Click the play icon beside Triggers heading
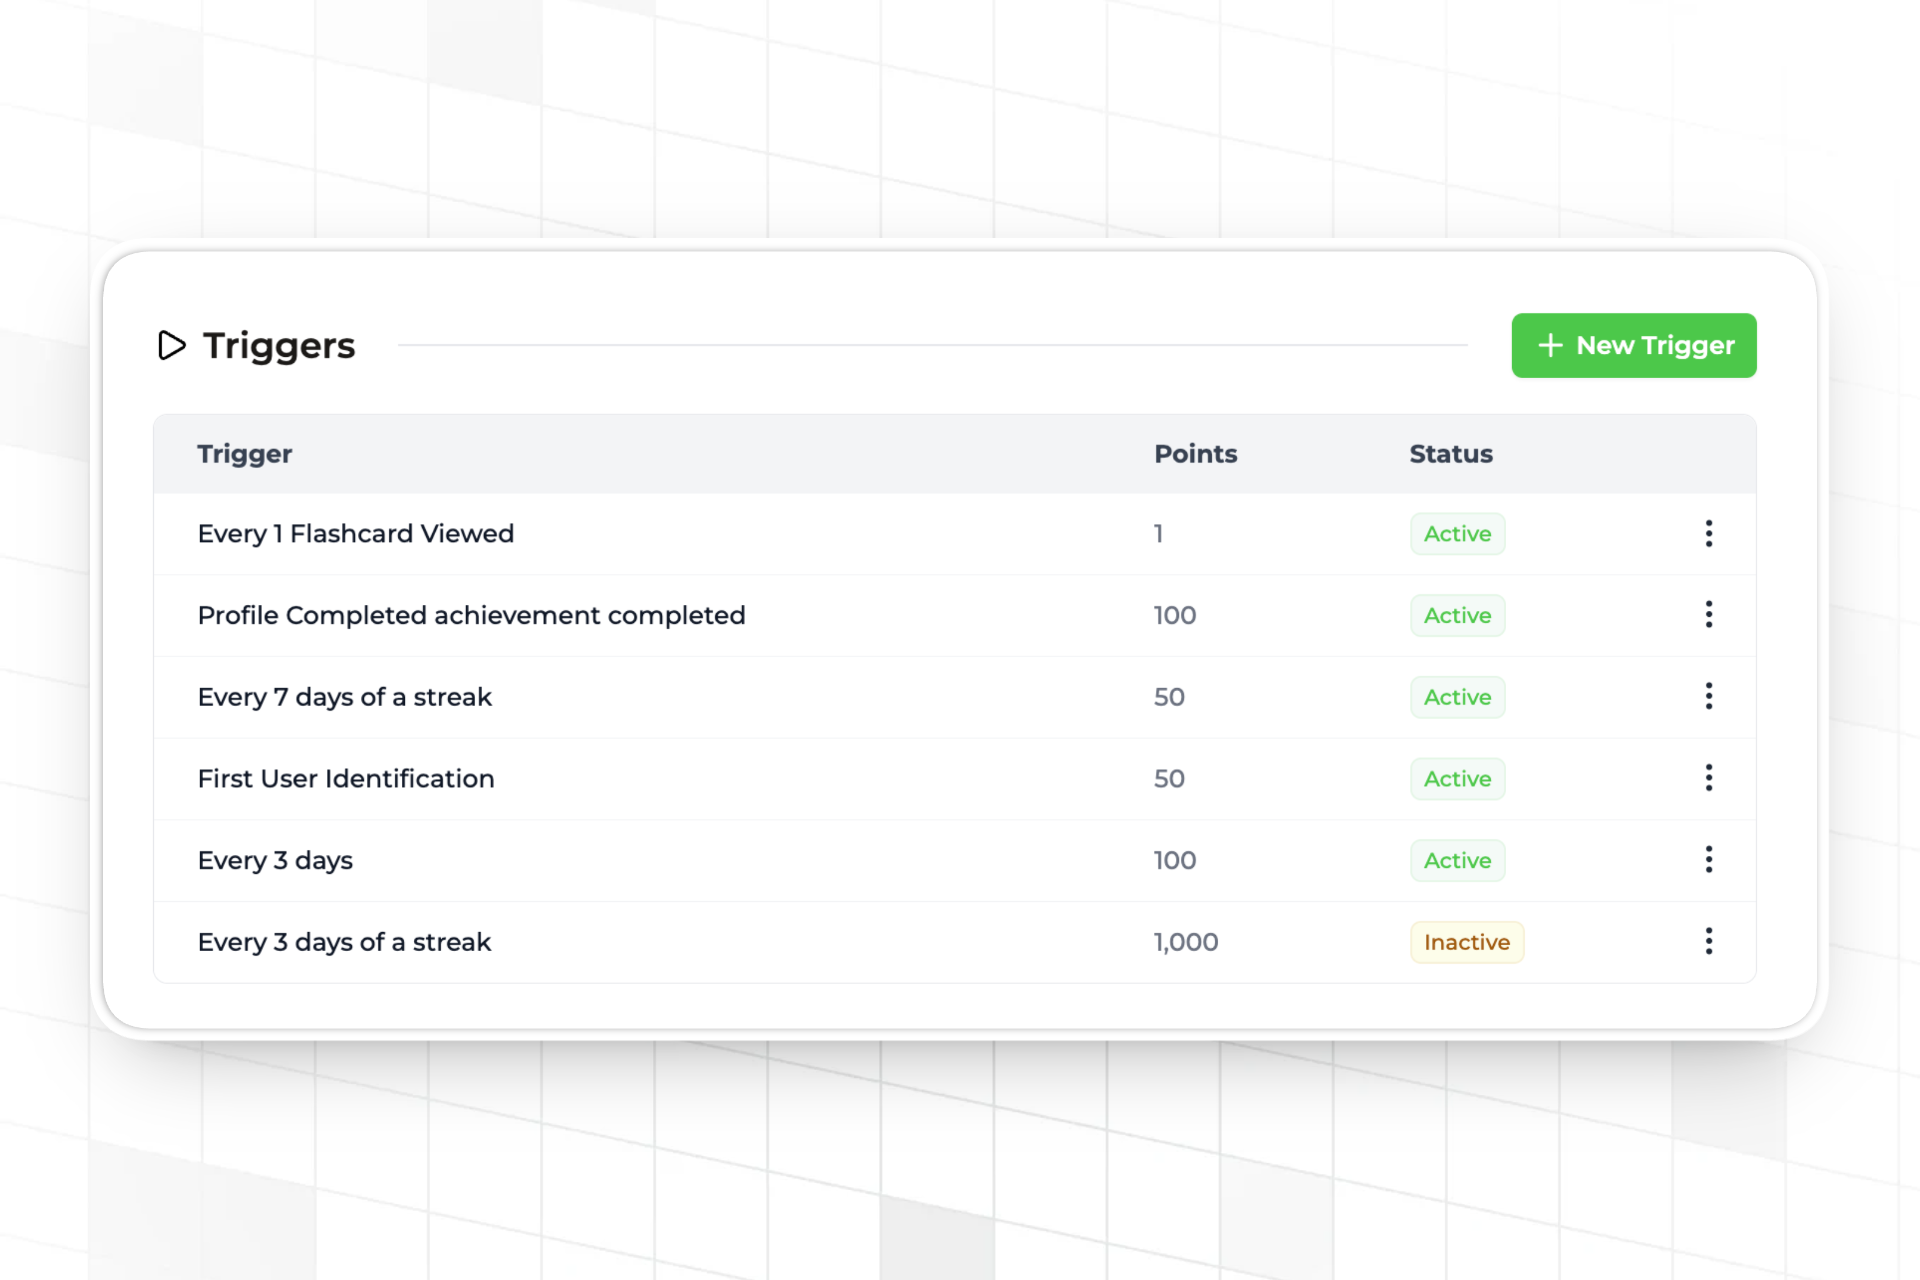The height and width of the screenshot is (1280, 1920). click(171, 346)
